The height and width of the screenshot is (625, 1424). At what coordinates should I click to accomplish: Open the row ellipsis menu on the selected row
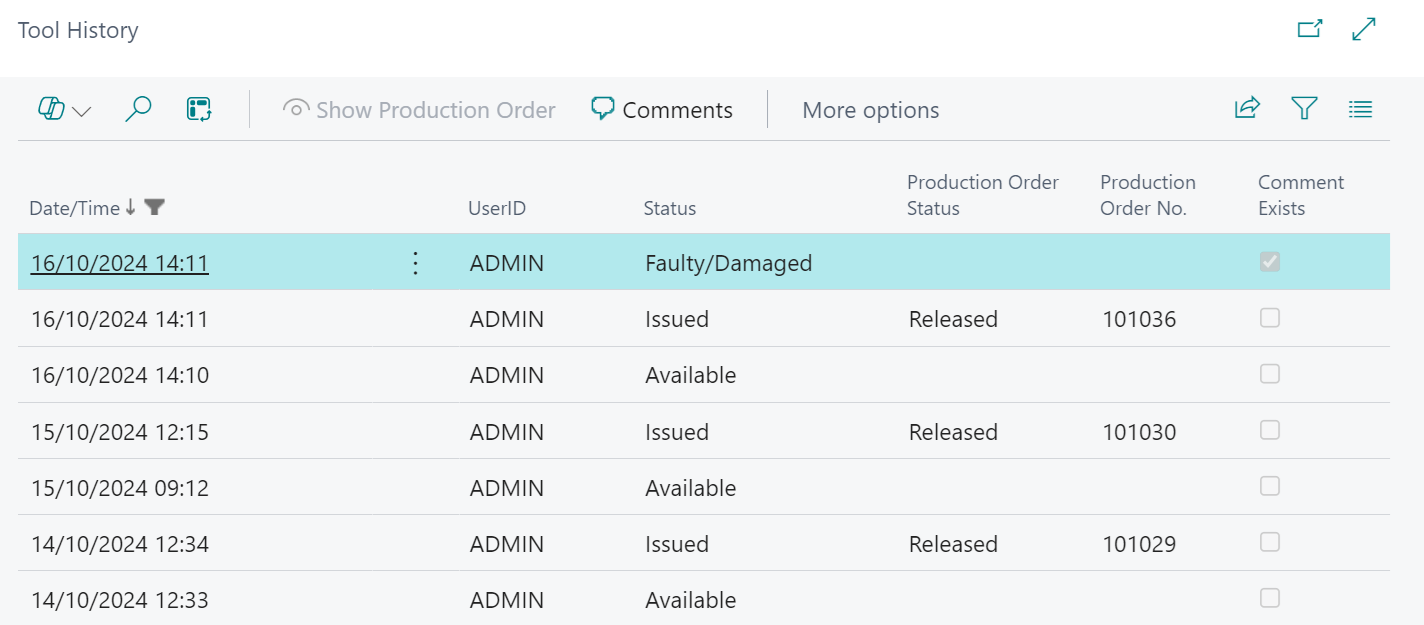415,263
